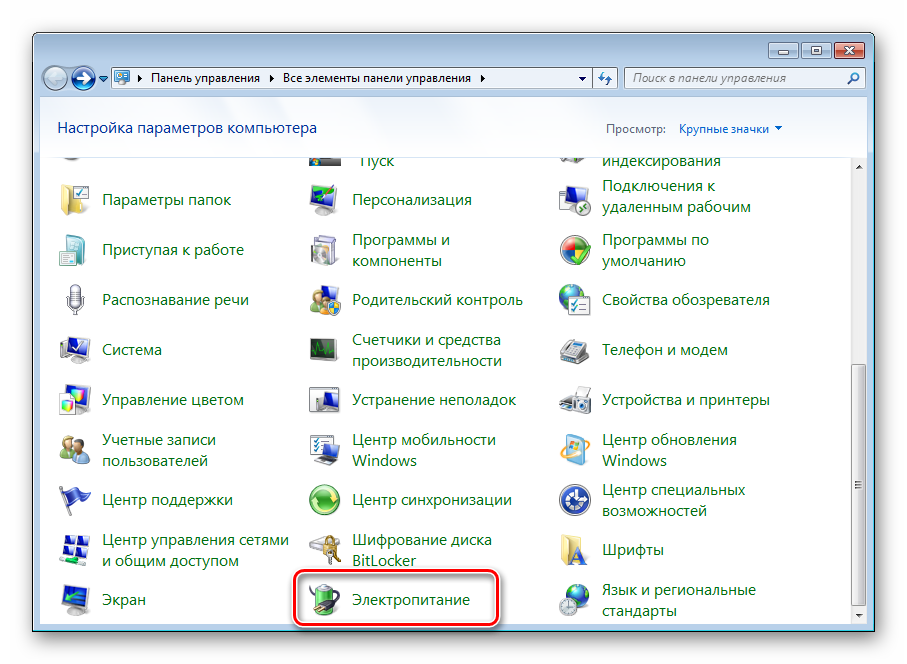The width and height of the screenshot is (907, 664).
Task: Open the Система link
Action: click(131, 350)
